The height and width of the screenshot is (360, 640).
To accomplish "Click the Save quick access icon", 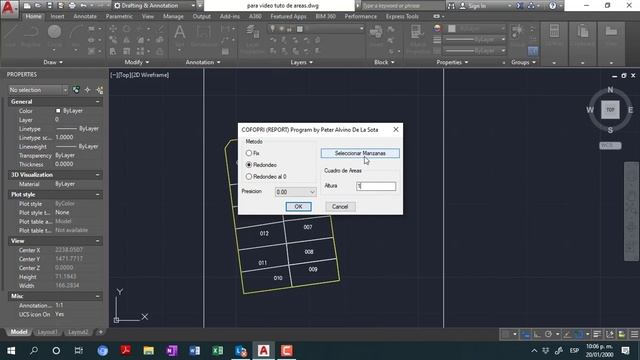I will 49,6.
